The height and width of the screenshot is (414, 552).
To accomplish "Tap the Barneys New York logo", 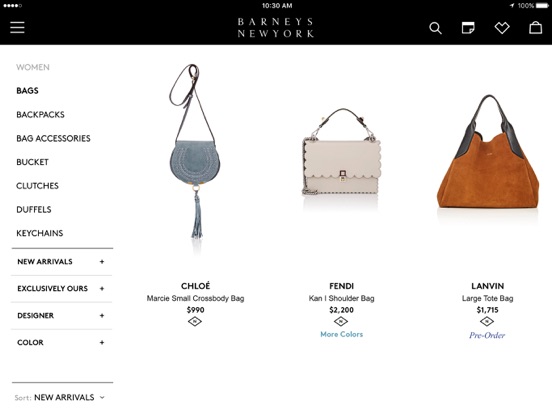I will click(276, 27).
